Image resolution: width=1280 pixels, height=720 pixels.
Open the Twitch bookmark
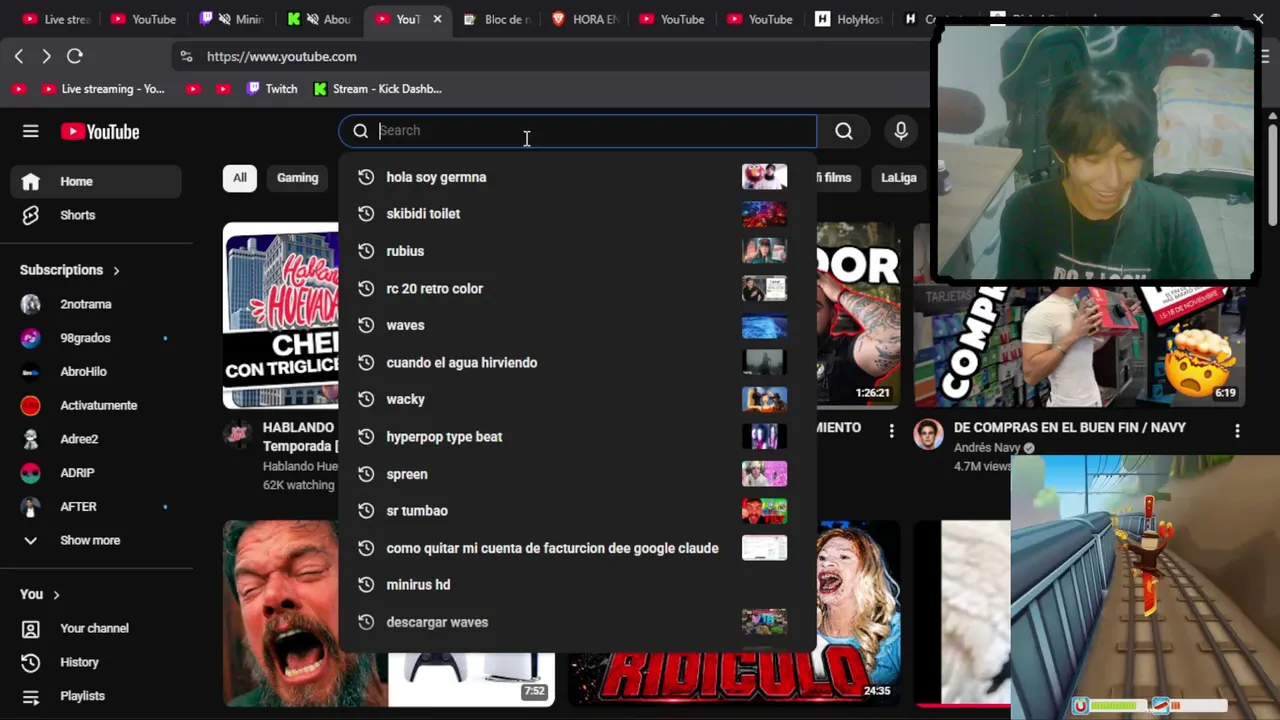272,89
